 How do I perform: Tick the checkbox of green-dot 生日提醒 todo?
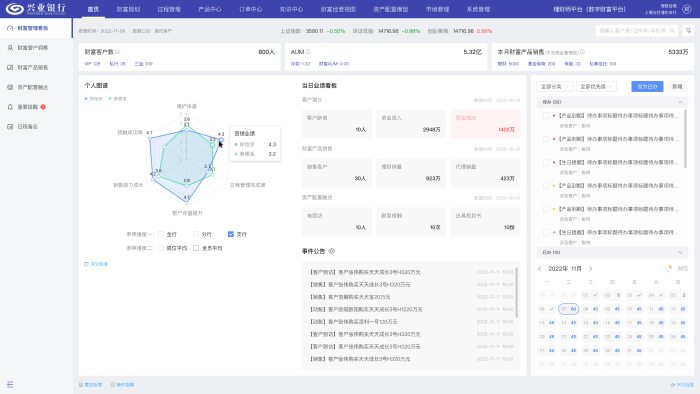point(546,232)
